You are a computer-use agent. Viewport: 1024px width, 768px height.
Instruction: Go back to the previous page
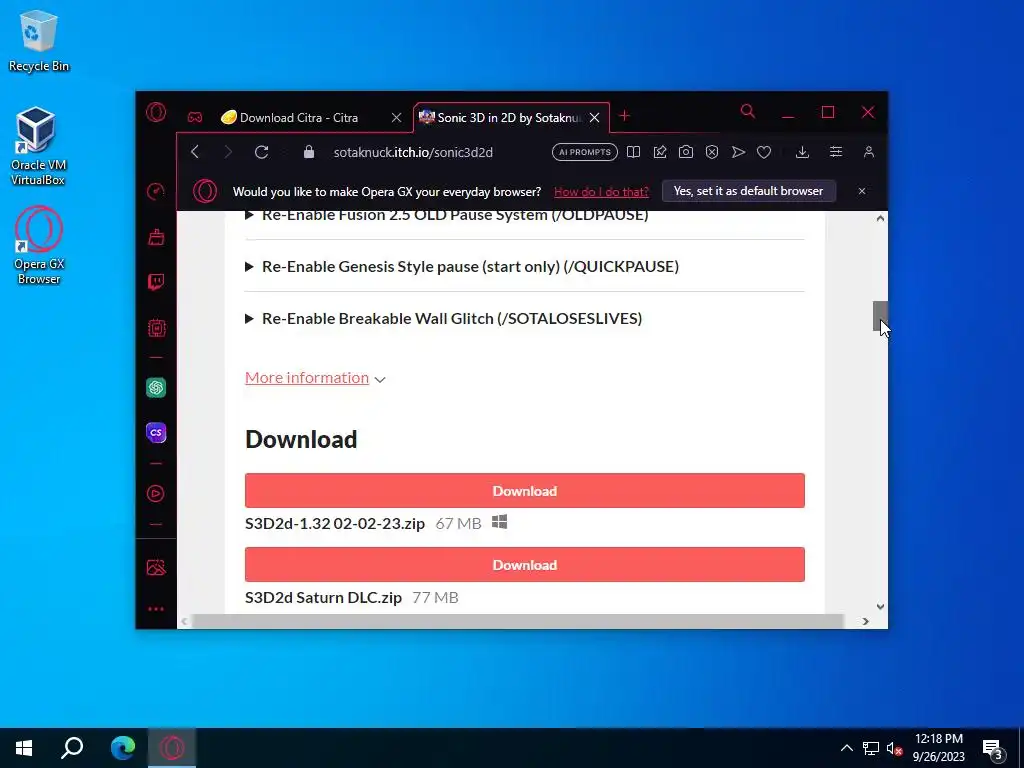click(x=195, y=152)
